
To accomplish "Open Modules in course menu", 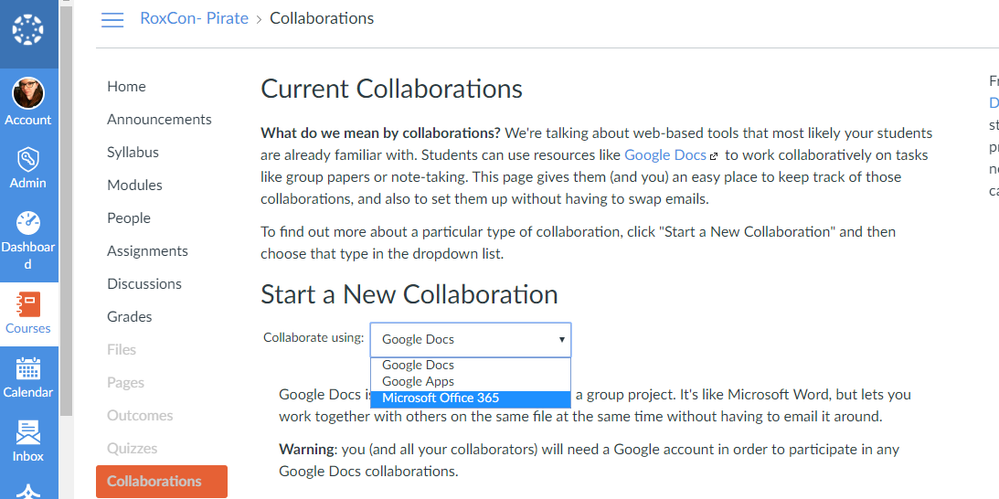I will [134, 185].
